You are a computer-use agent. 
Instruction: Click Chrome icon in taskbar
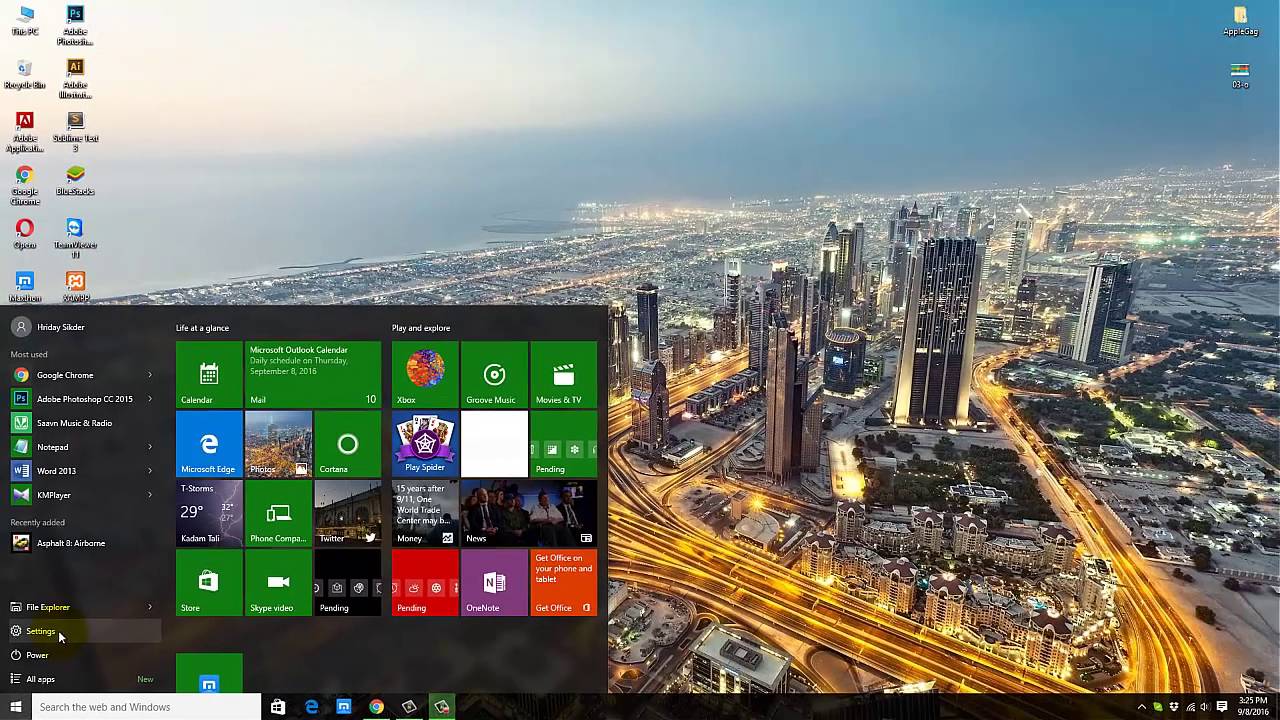pyautogui.click(x=376, y=707)
